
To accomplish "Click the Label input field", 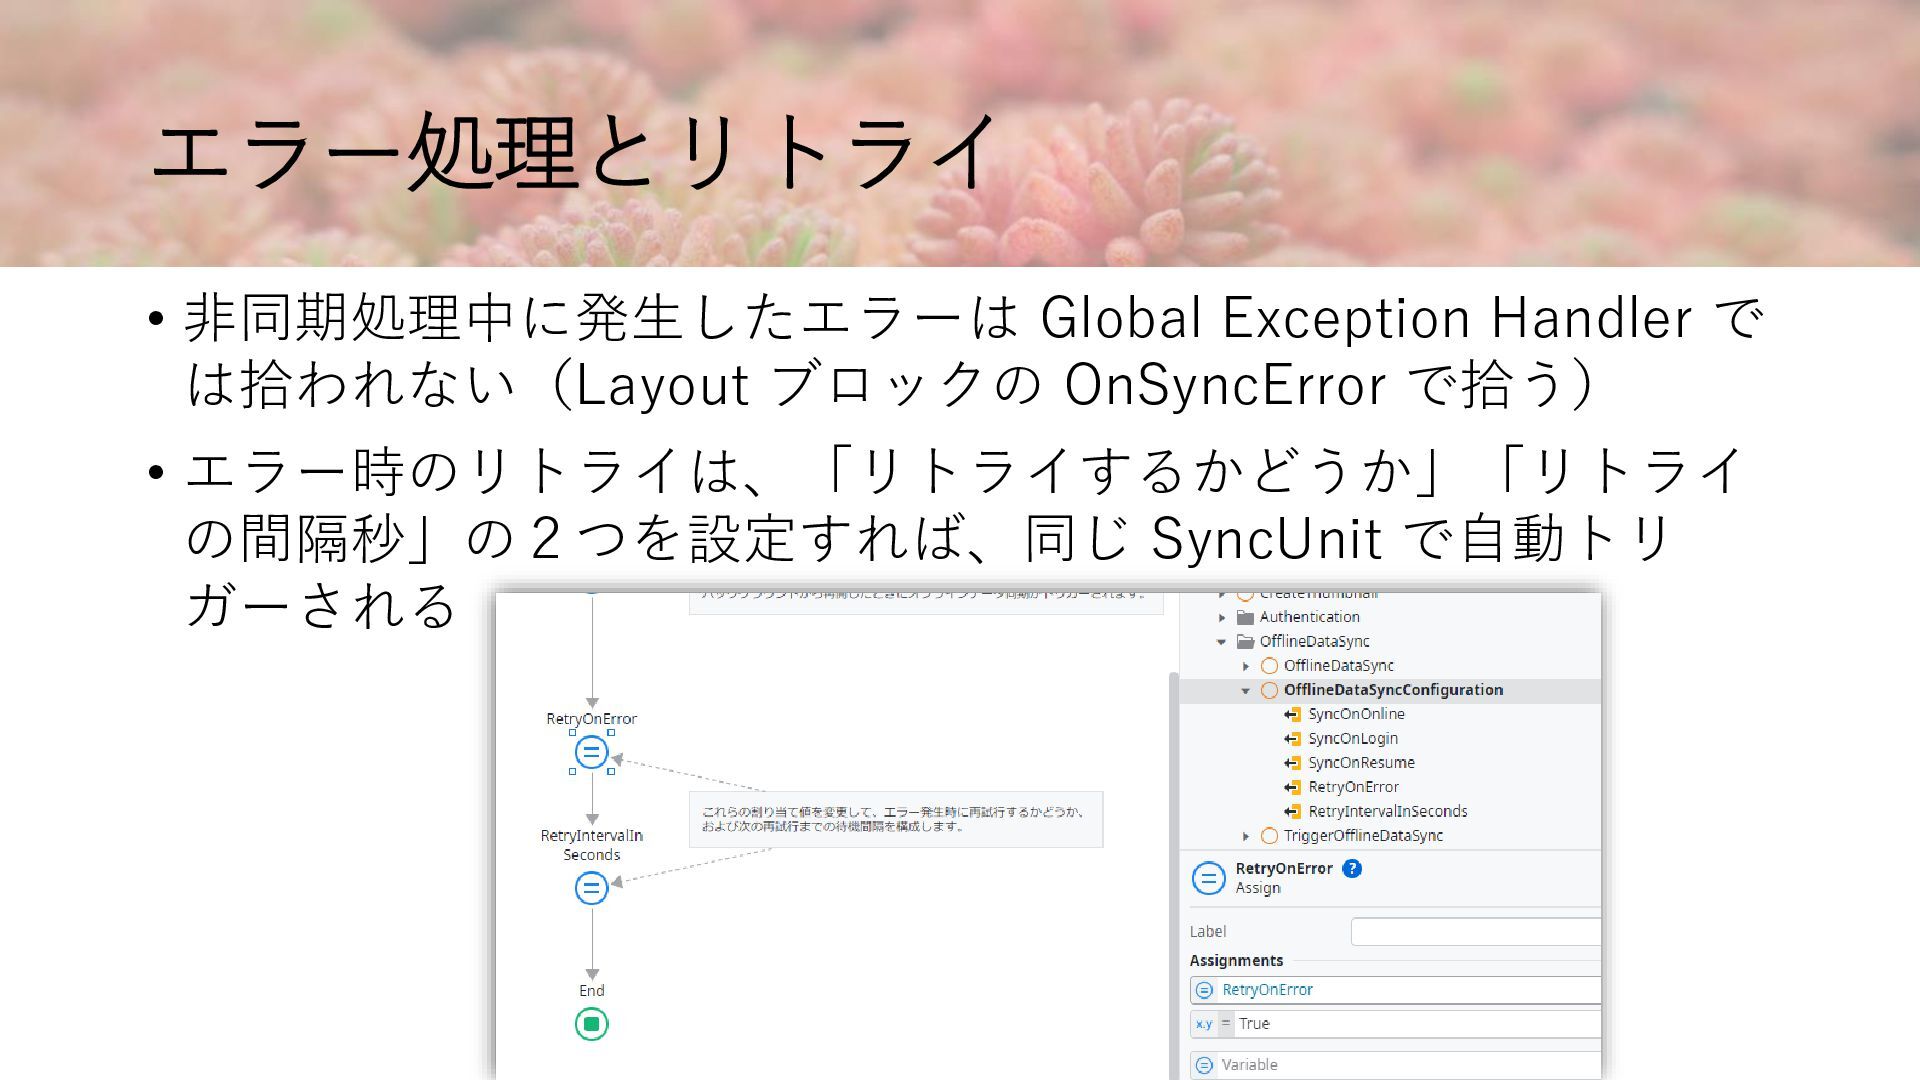I will (x=1475, y=931).
